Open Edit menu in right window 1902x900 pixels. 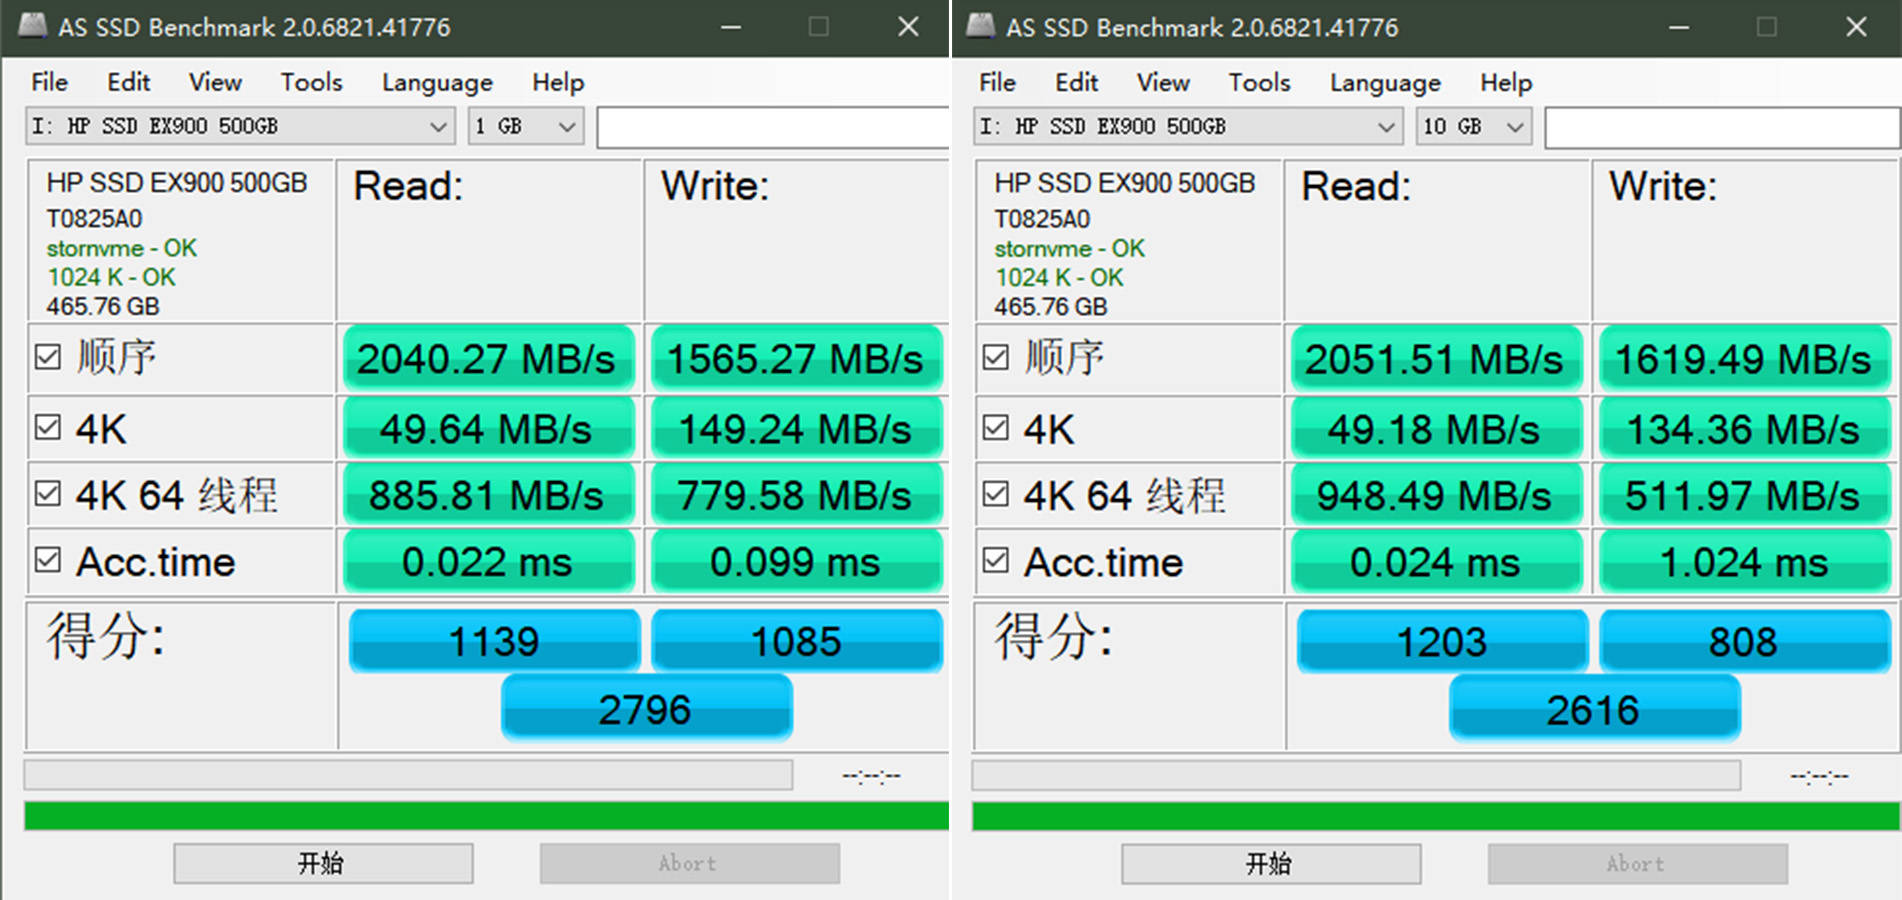pyautogui.click(x=1077, y=82)
